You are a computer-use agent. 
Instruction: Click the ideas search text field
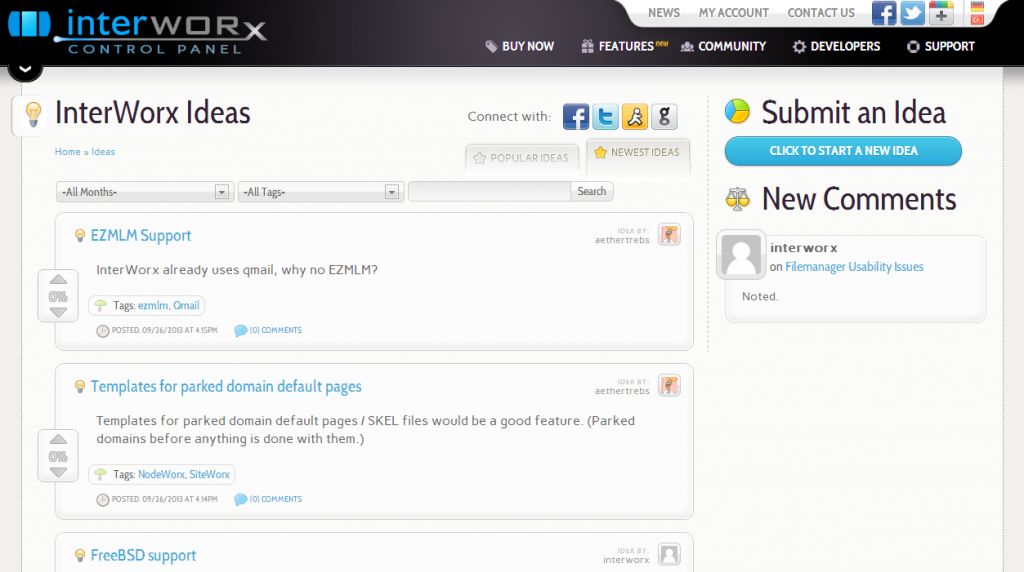pyautogui.click(x=489, y=191)
